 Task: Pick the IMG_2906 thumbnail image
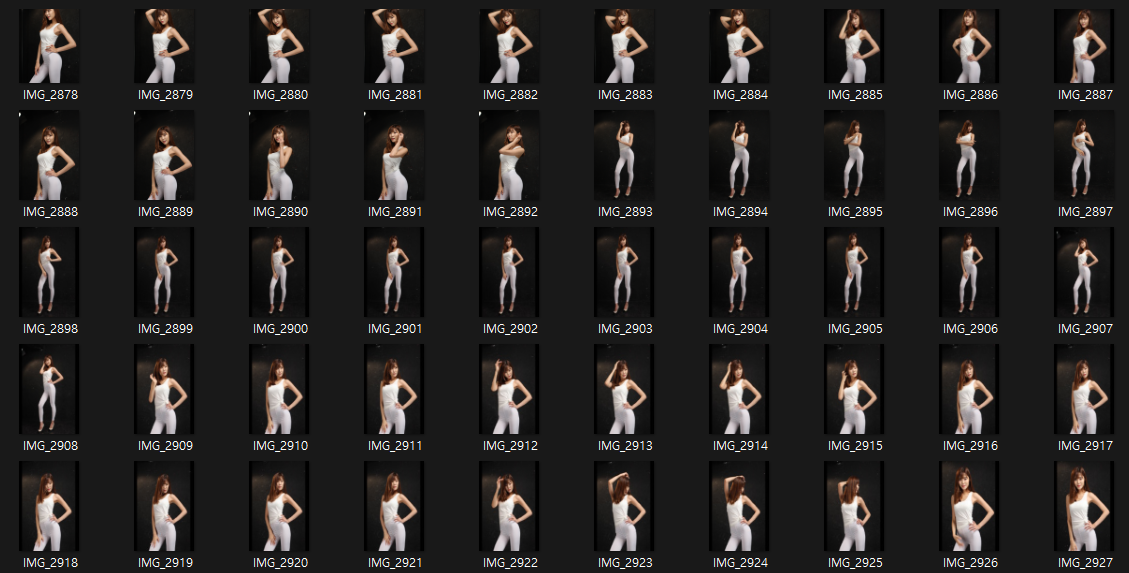pos(970,272)
